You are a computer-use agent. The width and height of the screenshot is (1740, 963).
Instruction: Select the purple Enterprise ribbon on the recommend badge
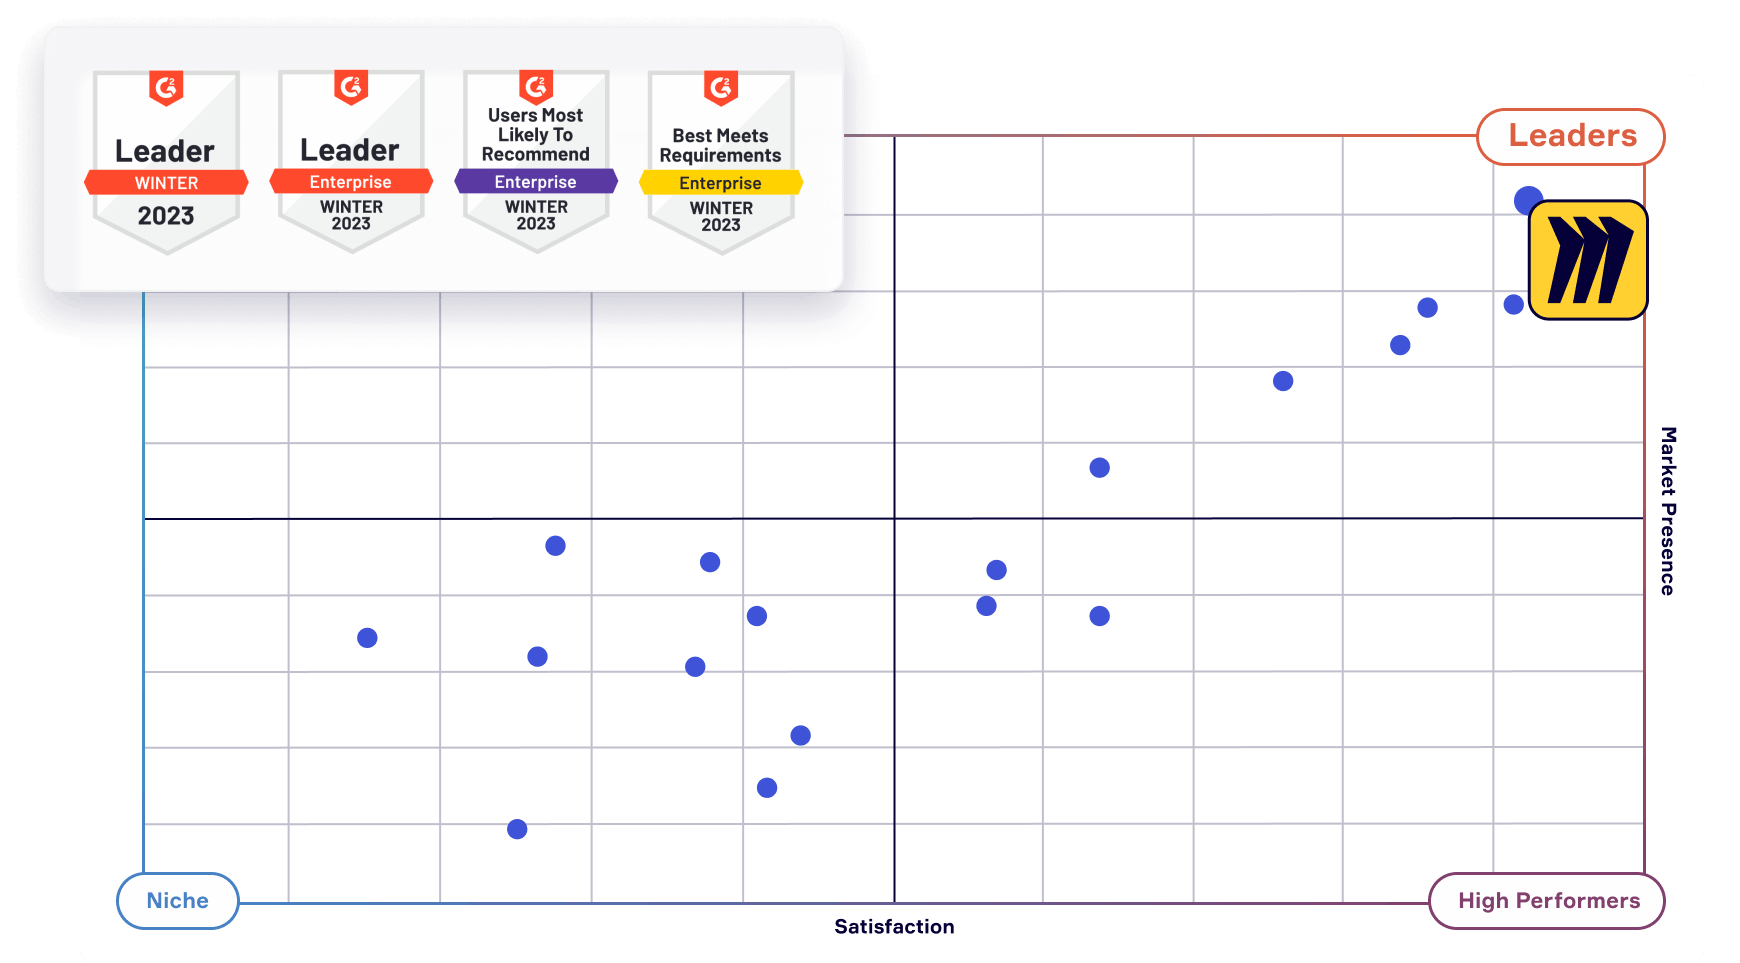(x=536, y=182)
